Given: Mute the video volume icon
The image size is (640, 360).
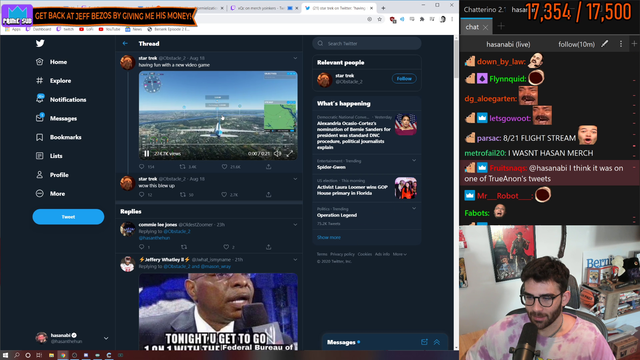Looking at the screenshot, I should (x=278, y=153).
